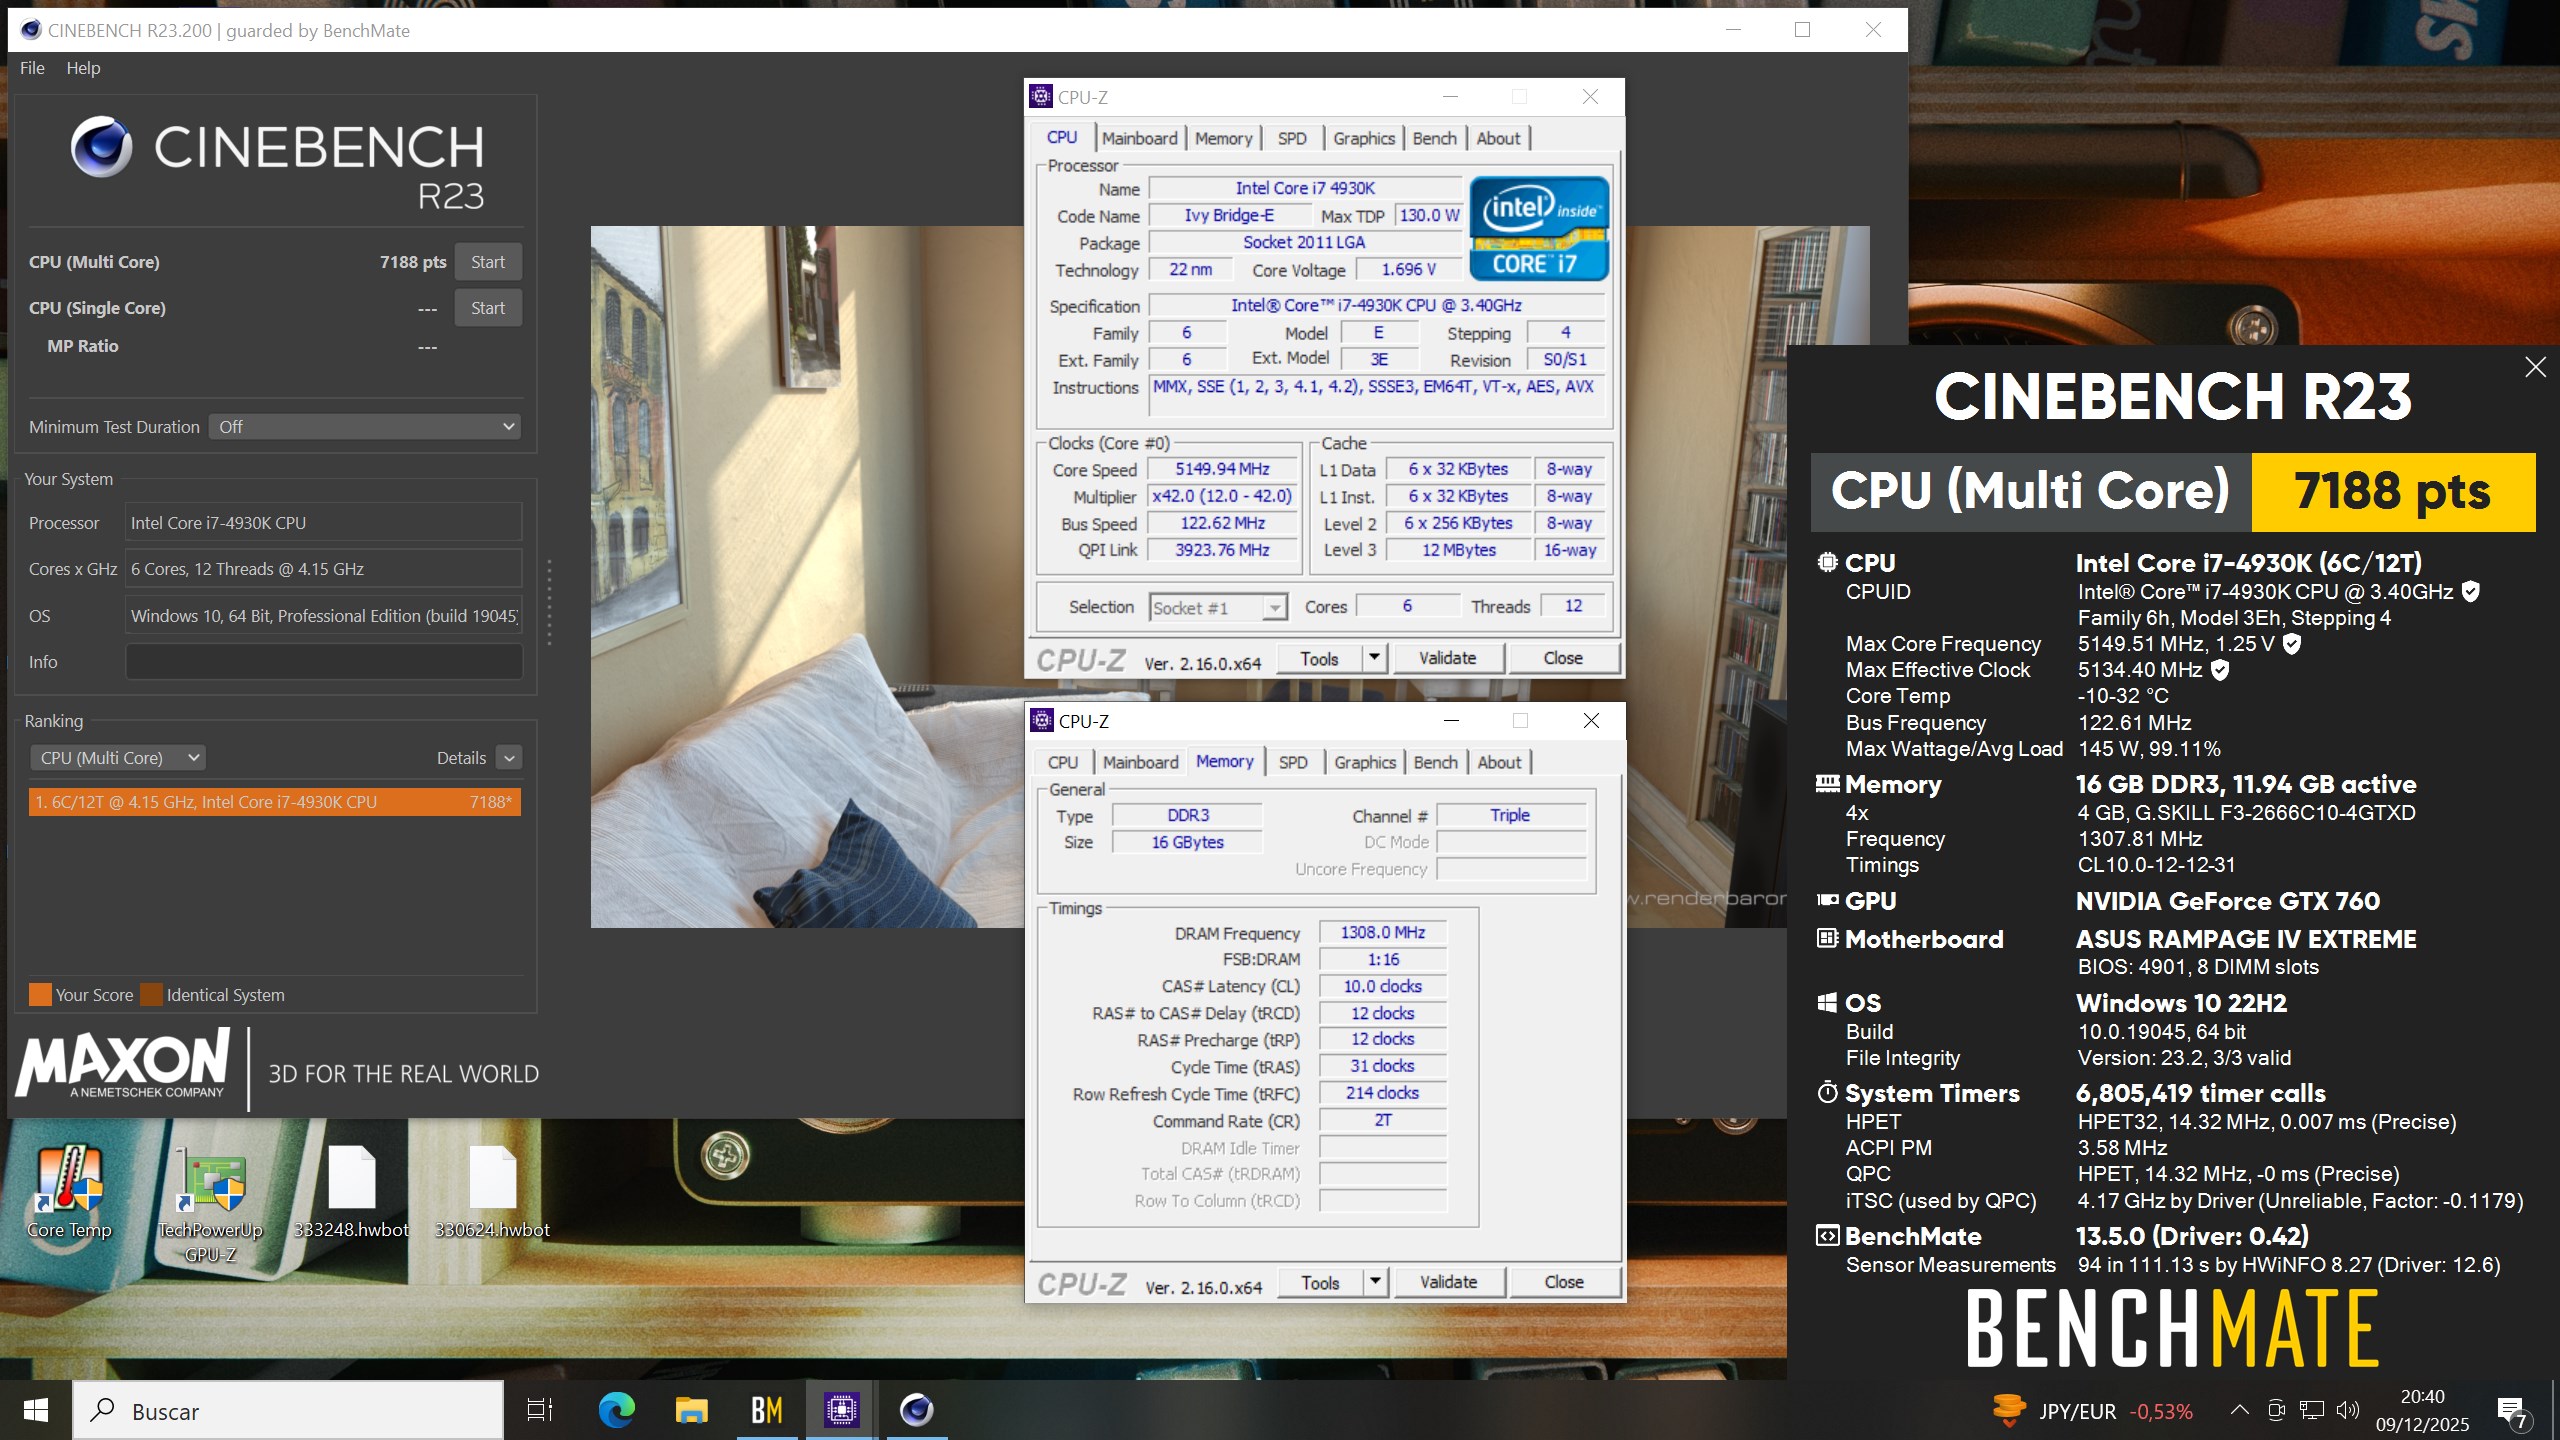
Task: Click Cinebench icon in taskbar
Action: click(916, 1411)
